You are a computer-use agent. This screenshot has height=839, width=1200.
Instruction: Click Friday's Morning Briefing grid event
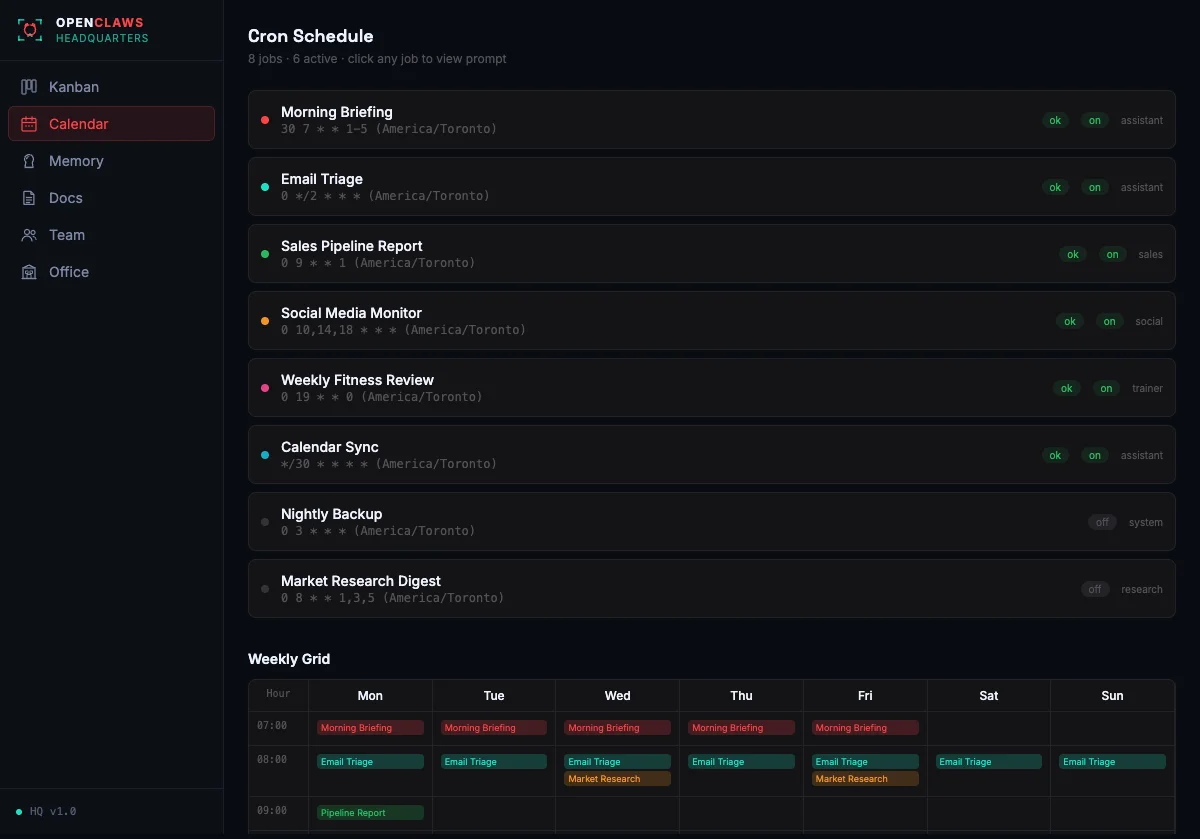[x=865, y=728]
